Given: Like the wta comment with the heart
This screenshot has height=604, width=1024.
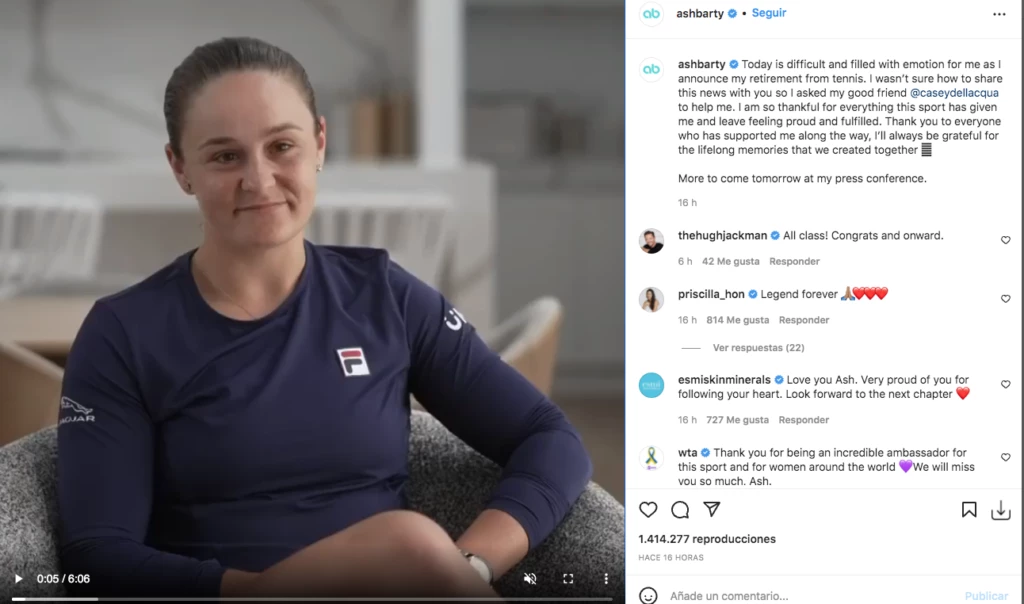Looking at the screenshot, I should 1006,457.
